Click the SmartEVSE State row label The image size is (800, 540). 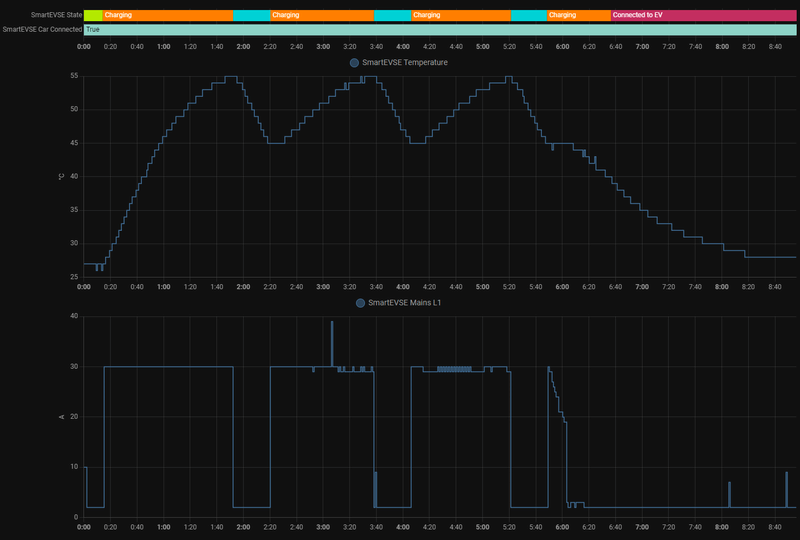tap(56, 15)
